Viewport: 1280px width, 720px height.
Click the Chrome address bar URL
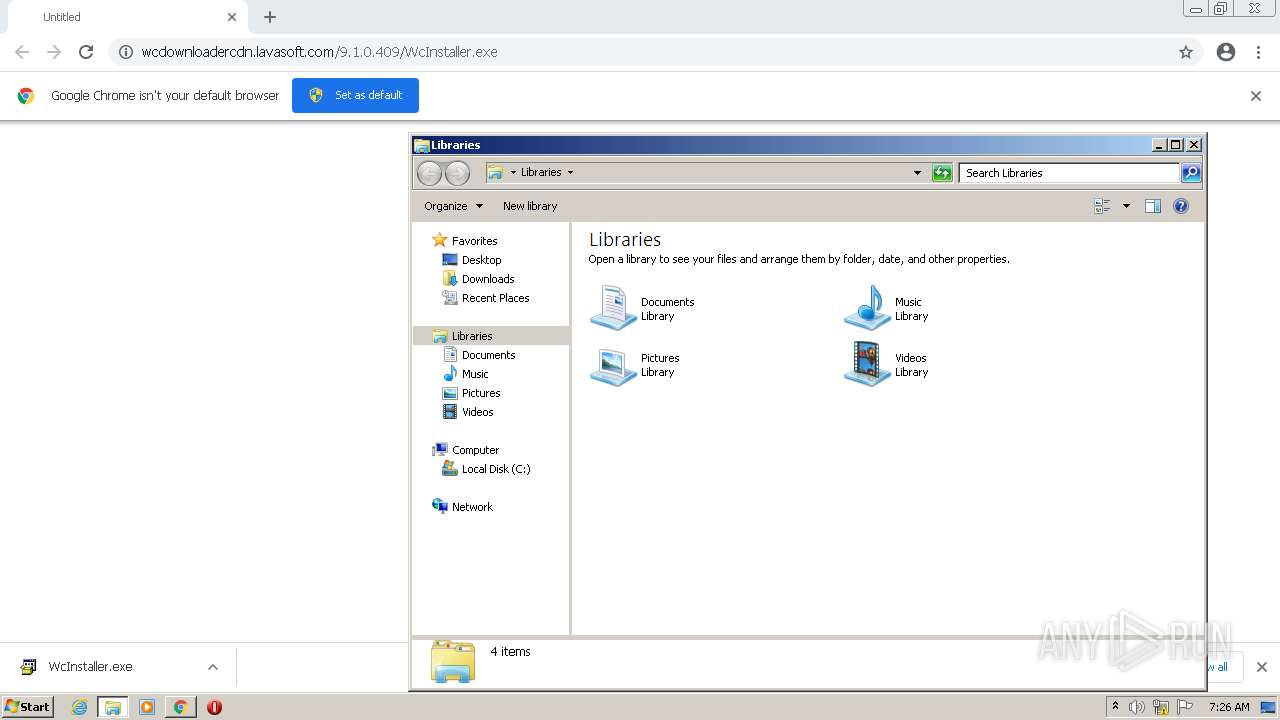(x=319, y=52)
